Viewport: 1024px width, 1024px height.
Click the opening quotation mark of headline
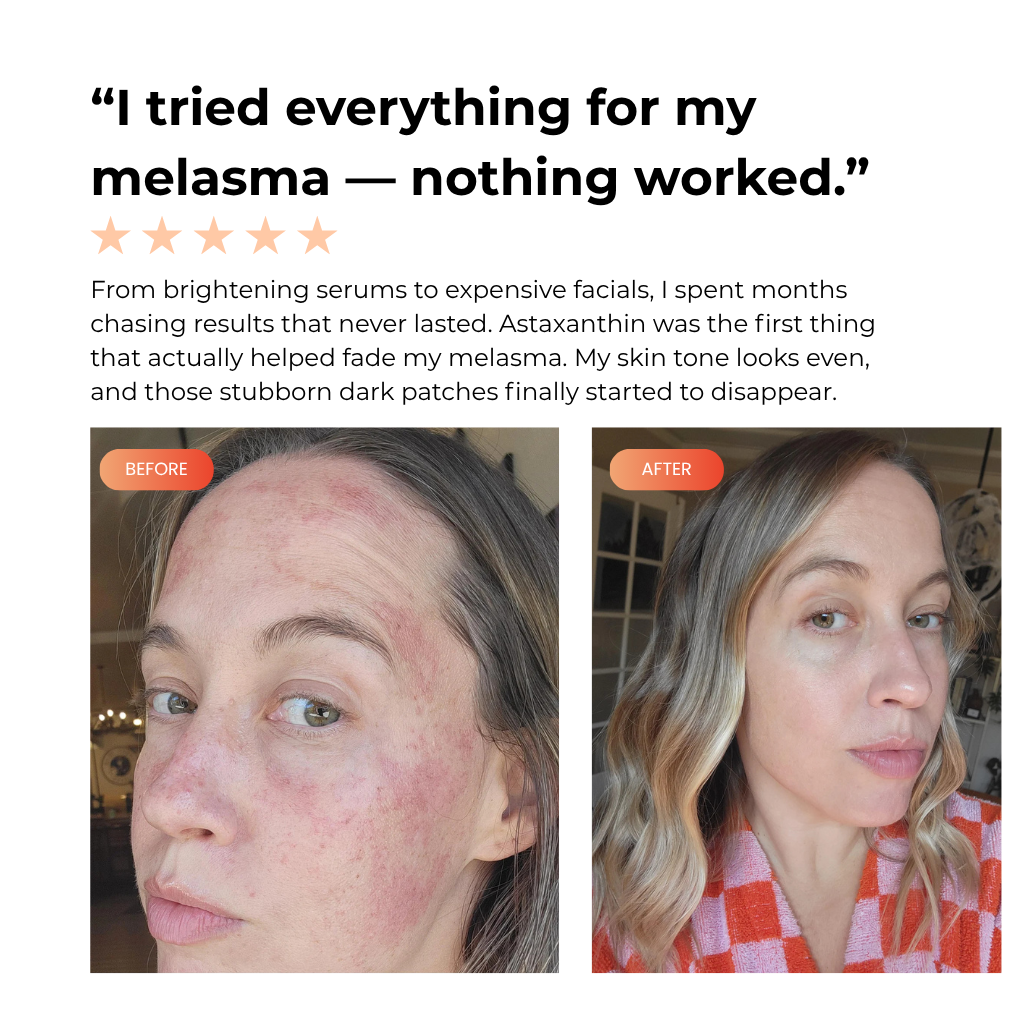tap(102, 98)
